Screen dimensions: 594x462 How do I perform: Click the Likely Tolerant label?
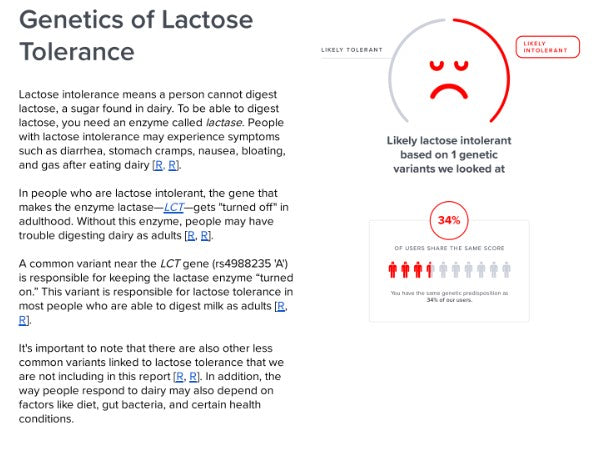(352, 50)
